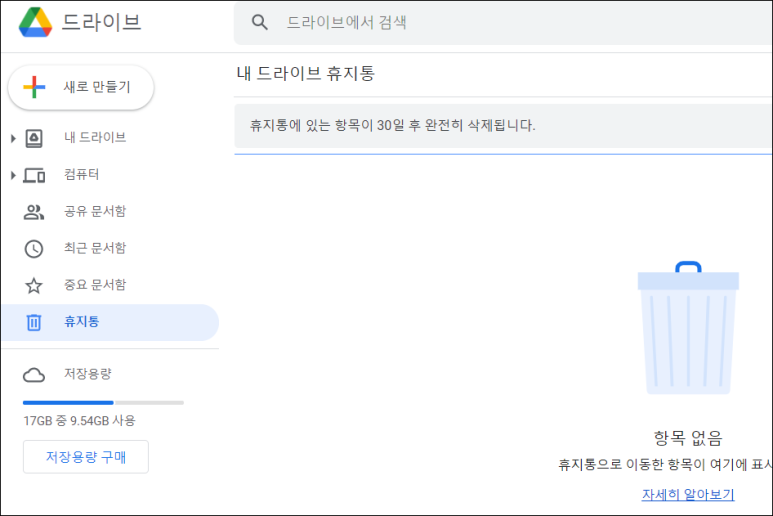Click the 최근 문서함 clock icon
Viewport: 773px width, 516px height.
tap(34, 249)
